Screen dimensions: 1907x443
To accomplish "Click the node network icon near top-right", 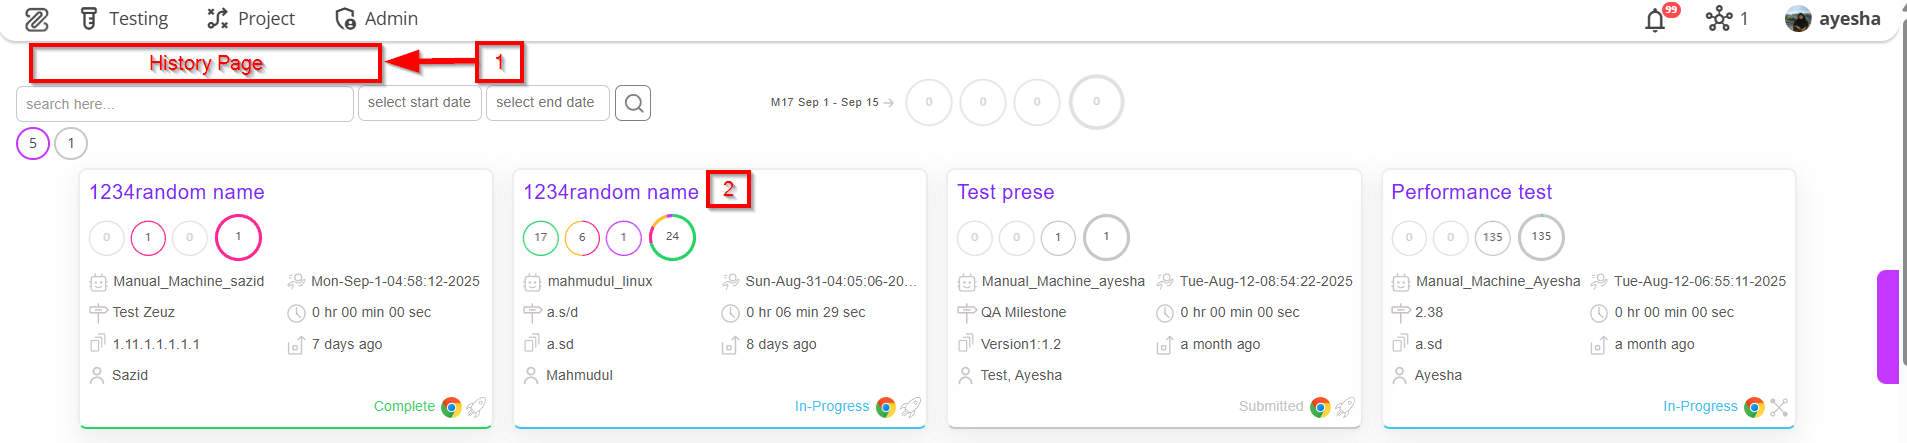I will (1719, 19).
